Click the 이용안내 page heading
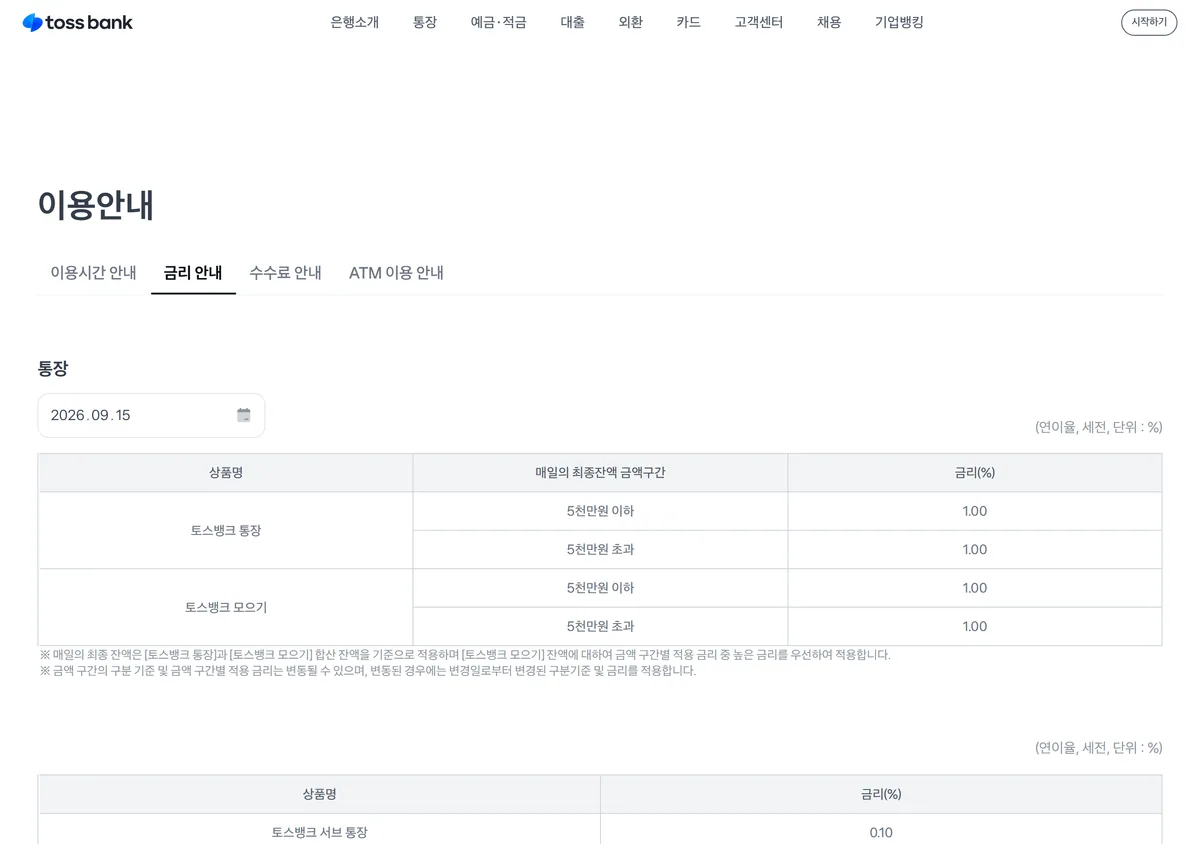Image resolution: width=1200 pixels, height=844 pixels. [96, 204]
